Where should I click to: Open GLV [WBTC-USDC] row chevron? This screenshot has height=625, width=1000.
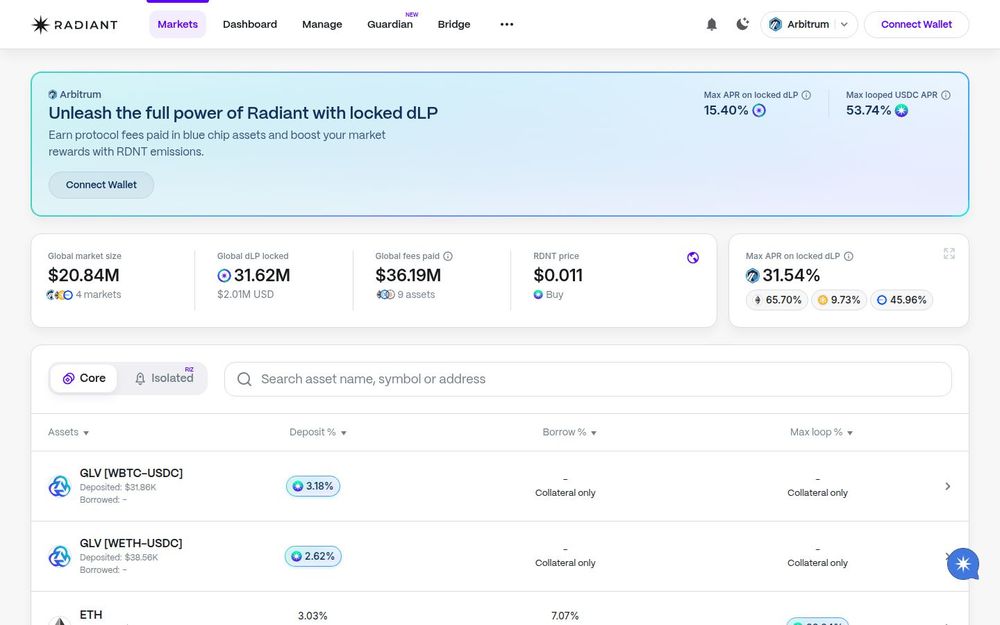pyautogui.click(x=948, y=487)
